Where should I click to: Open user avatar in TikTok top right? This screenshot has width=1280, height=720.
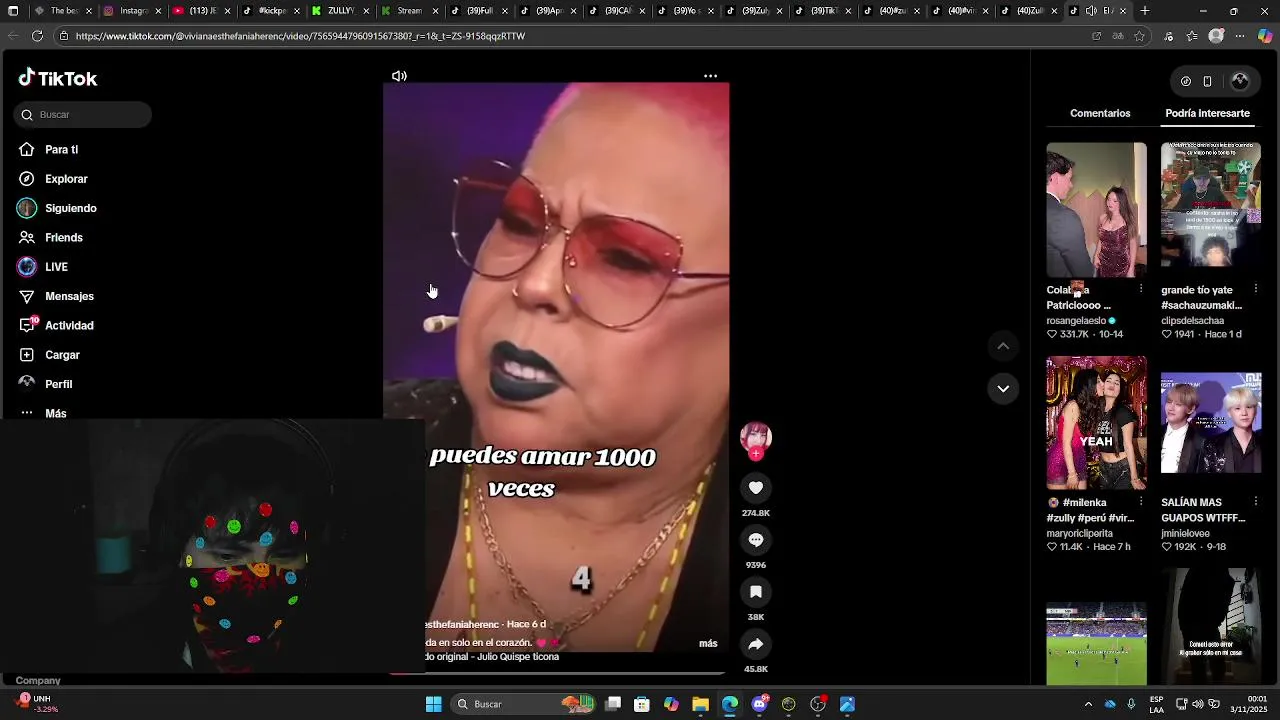1240,81
